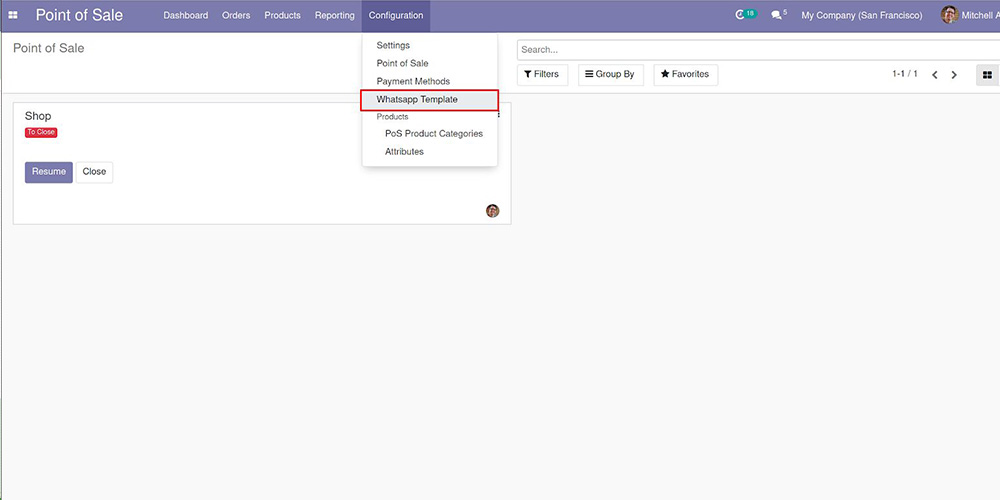Viewport: 1000px width, 500px height.
Task: Click the user avatar on Shop card
Action: click(x=492, y=211)
